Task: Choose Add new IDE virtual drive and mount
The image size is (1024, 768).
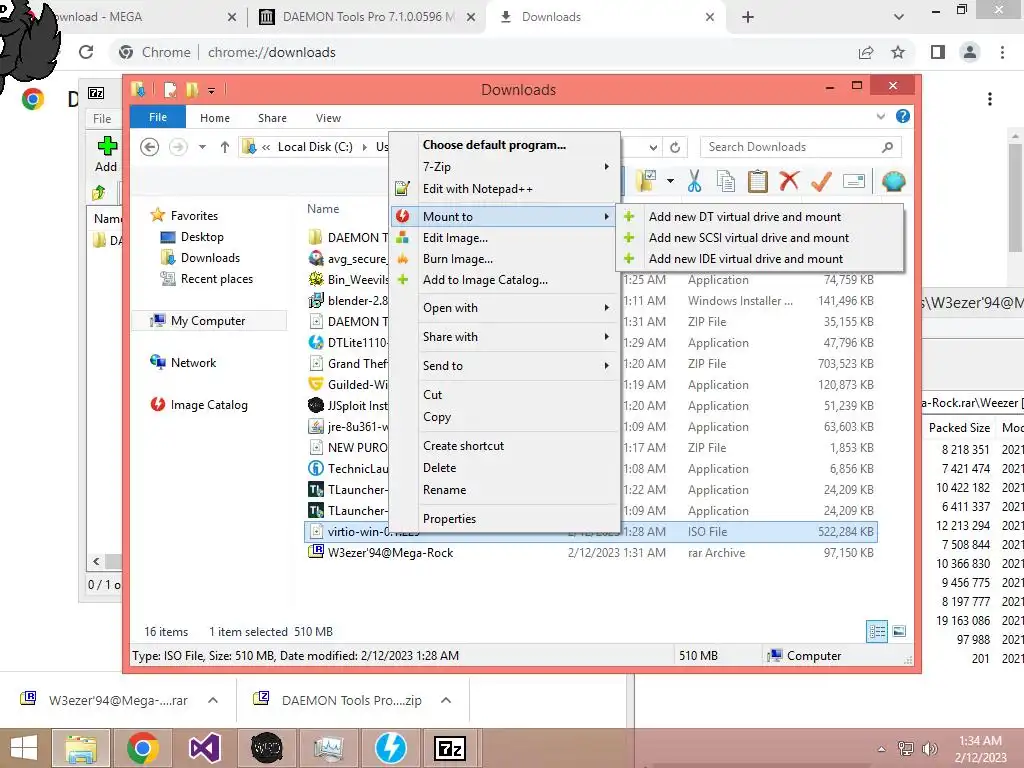Action: (x=760, y=259)
